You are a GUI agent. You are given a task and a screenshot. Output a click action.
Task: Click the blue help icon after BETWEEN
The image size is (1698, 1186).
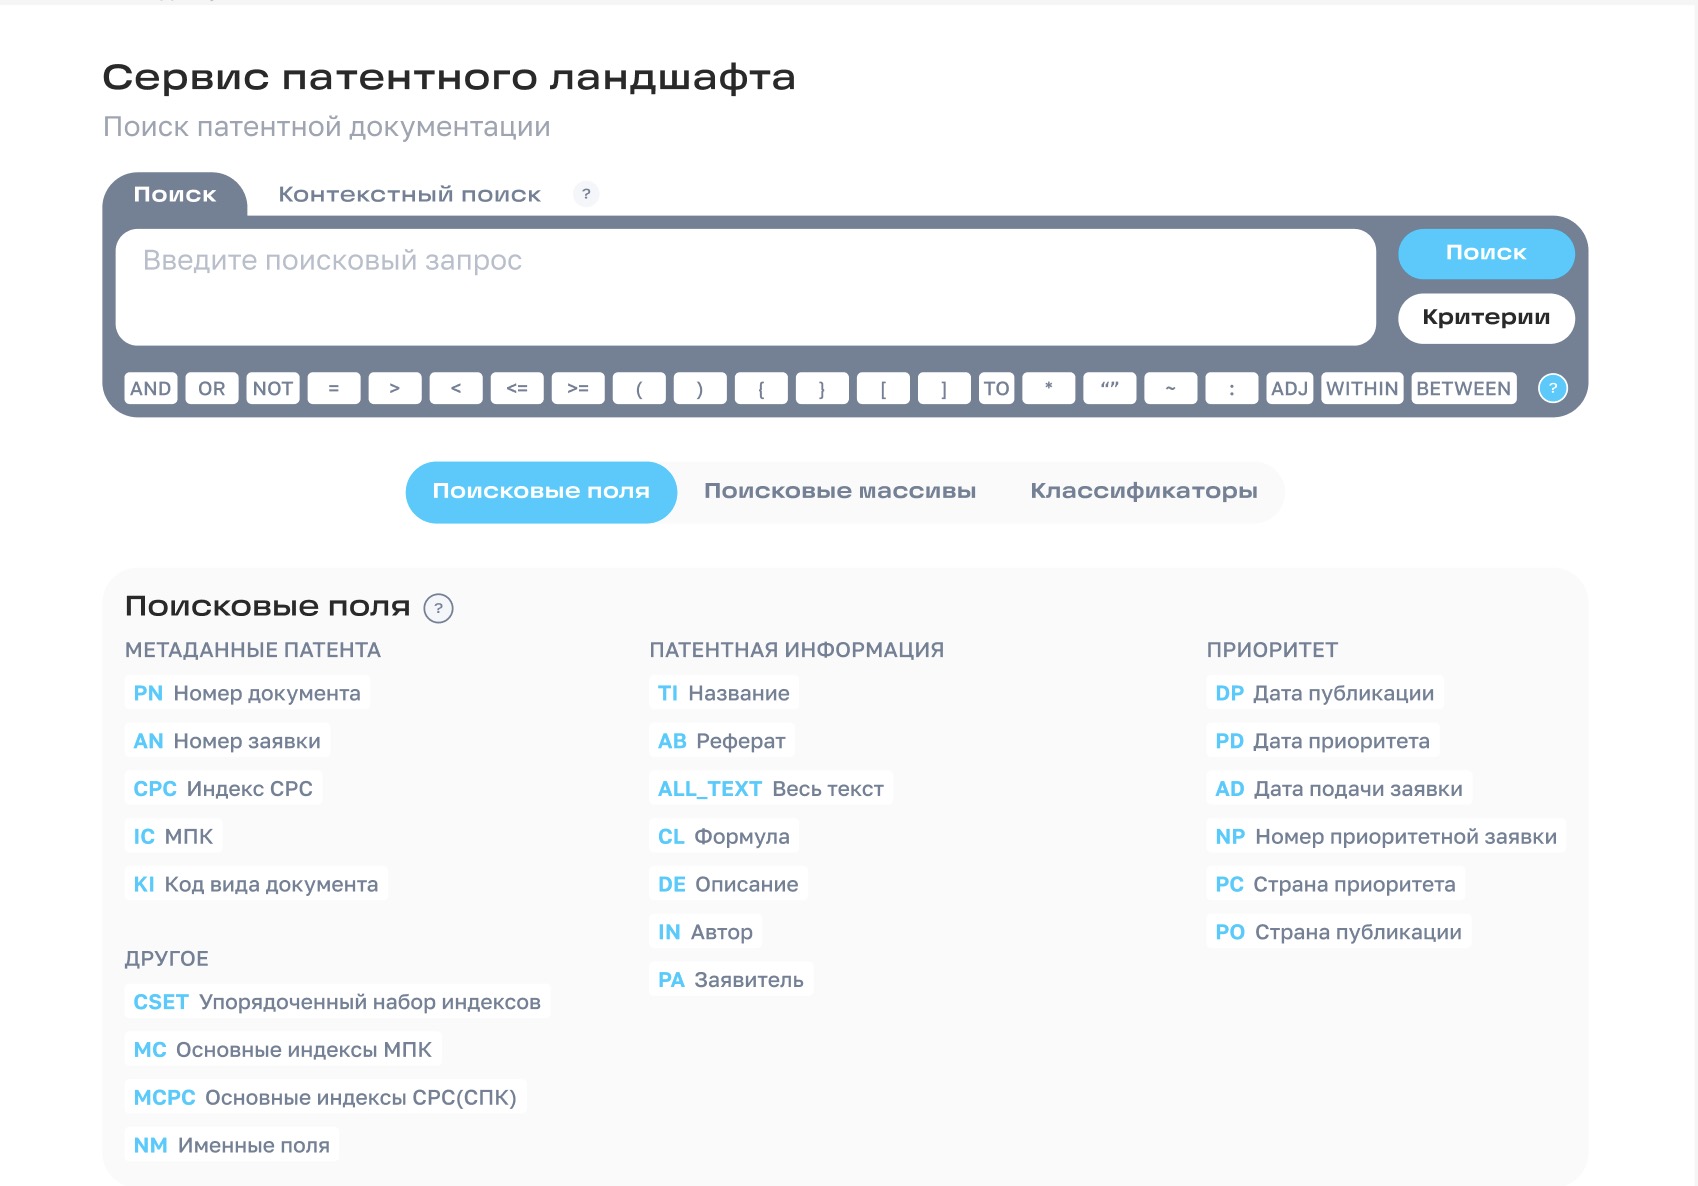(1553, 388)
